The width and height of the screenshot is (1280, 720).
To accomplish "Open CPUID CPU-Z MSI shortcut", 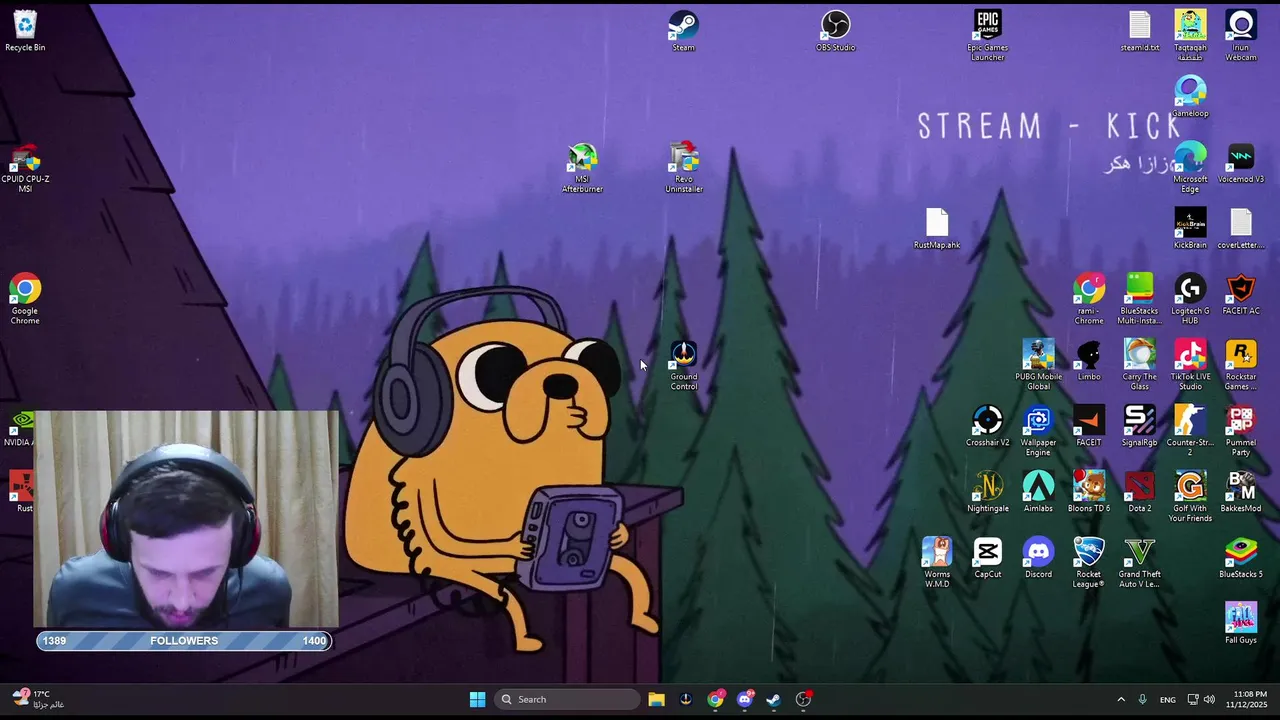I will (x=25, y=167).
